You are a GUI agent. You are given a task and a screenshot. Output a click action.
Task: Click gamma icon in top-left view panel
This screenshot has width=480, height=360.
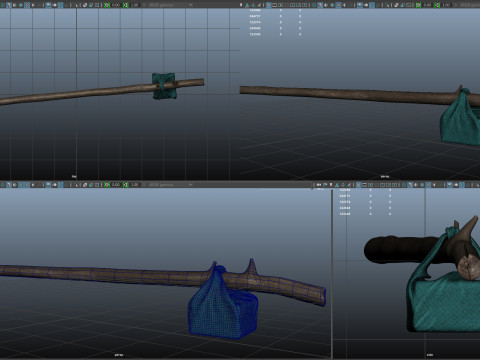tap(126, 5)
